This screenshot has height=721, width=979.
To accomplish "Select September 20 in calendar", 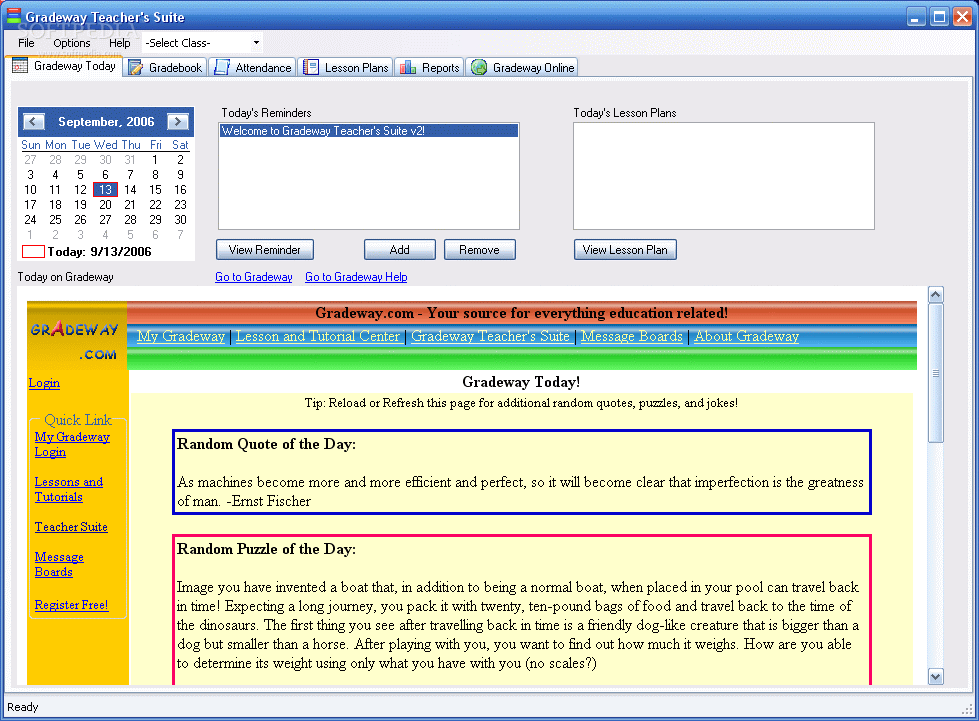I will [x=106, y=205].
